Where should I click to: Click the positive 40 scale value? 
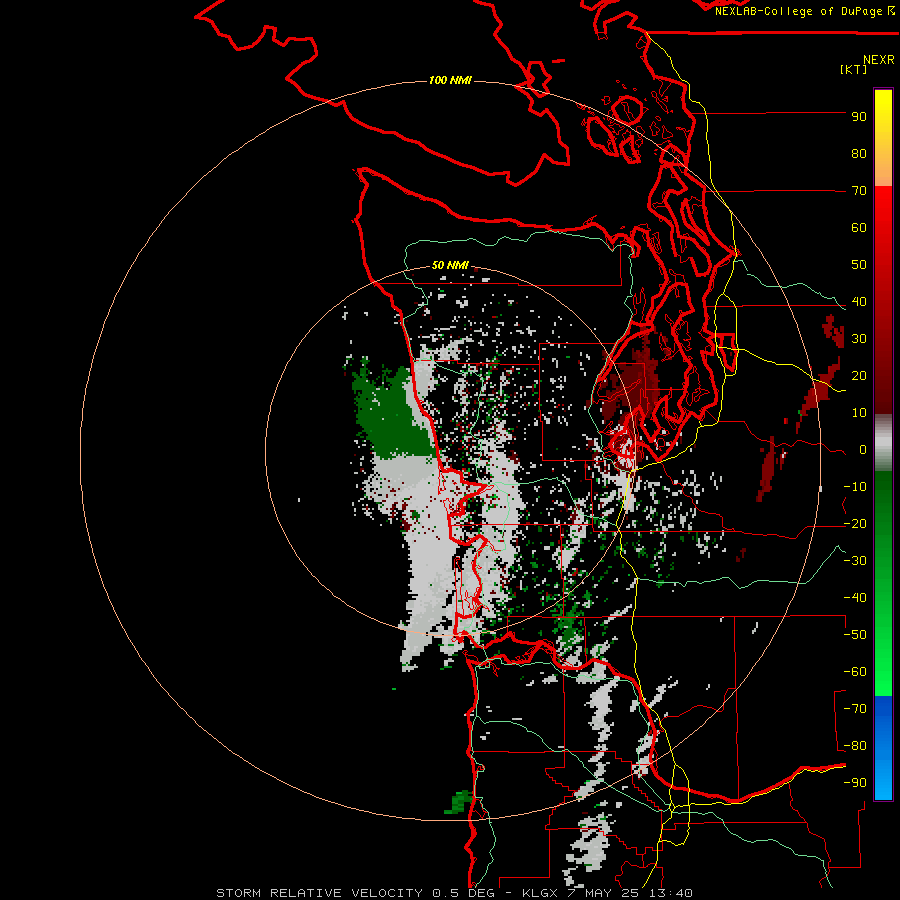point(859,302)
